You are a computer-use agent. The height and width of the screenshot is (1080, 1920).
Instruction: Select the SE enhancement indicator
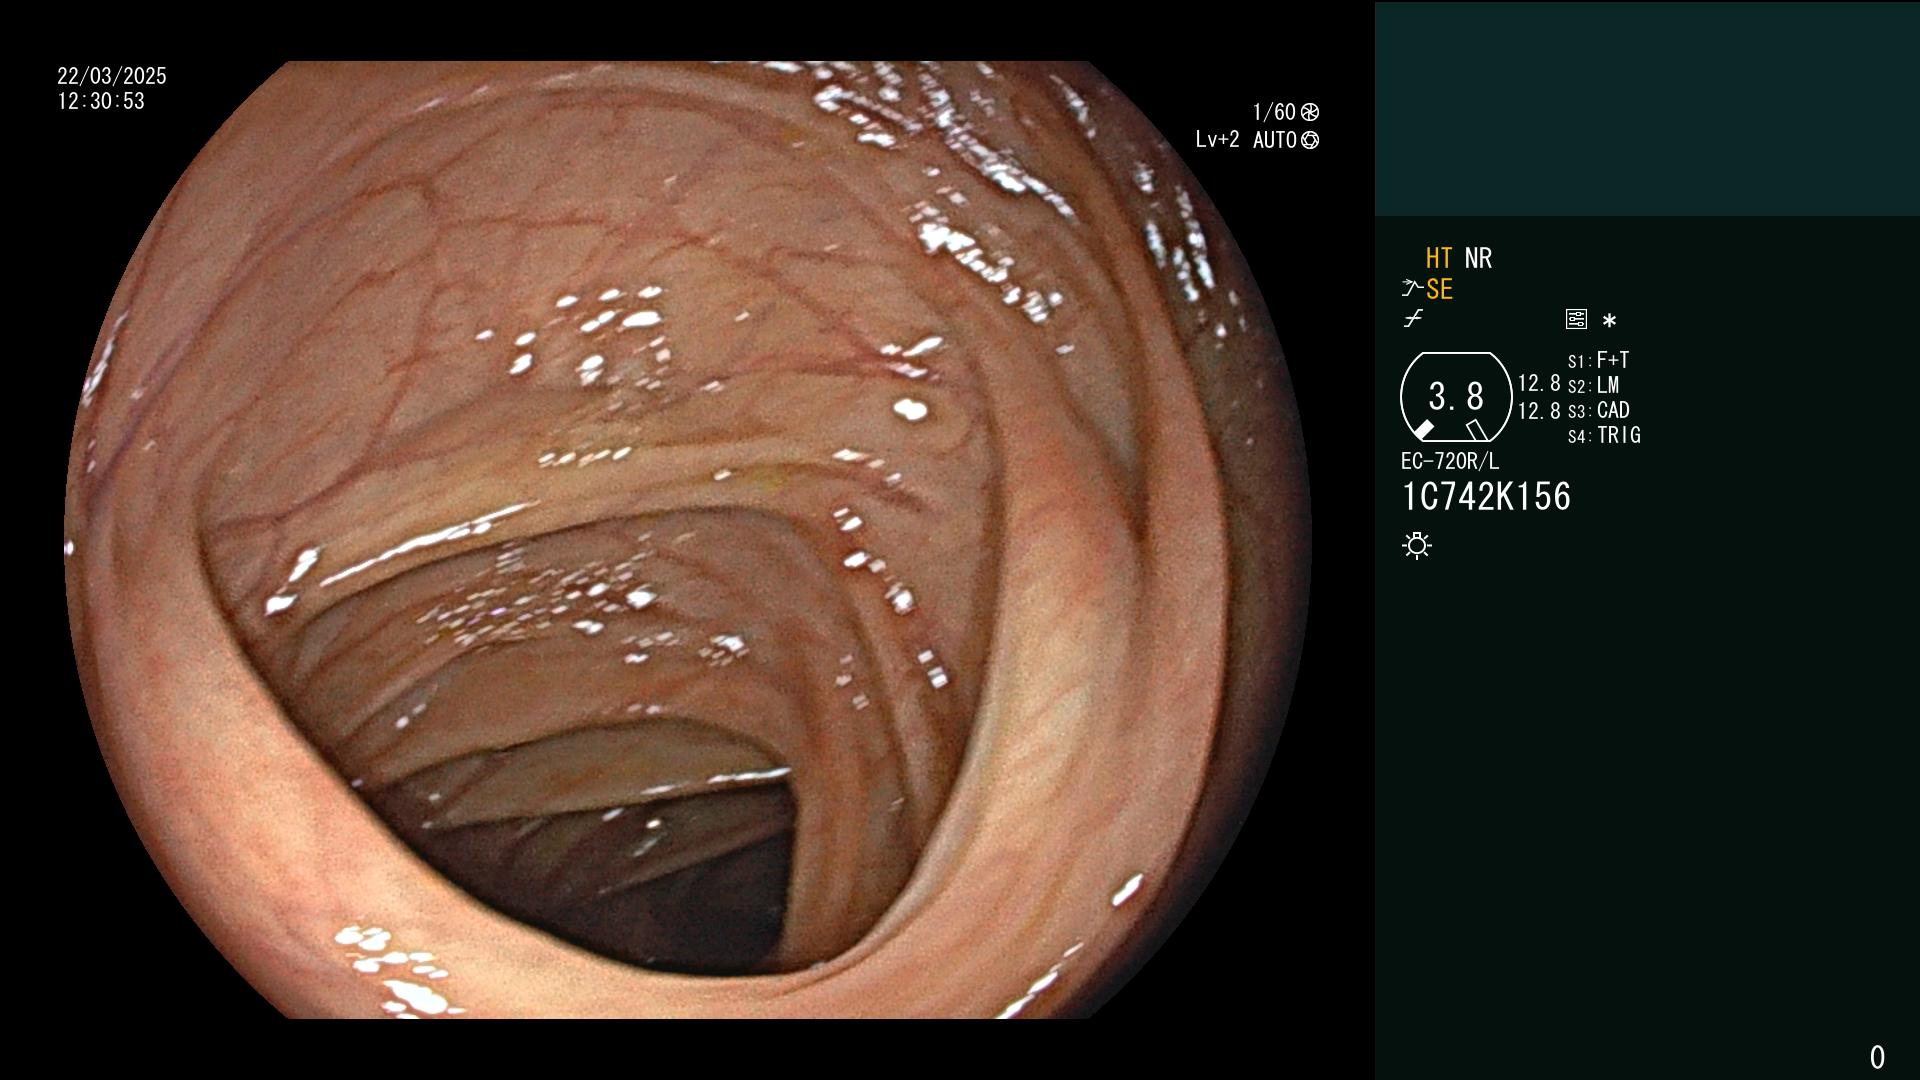[1439, 289]
